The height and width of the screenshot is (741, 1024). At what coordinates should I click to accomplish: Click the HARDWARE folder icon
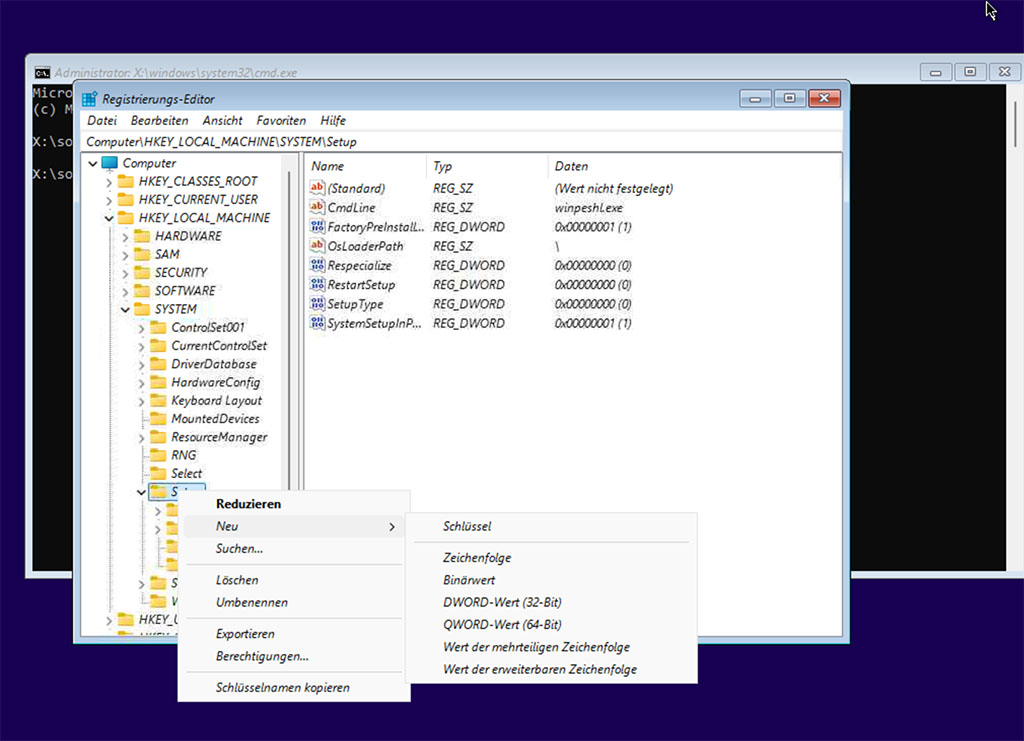click(x=142, y=236)
